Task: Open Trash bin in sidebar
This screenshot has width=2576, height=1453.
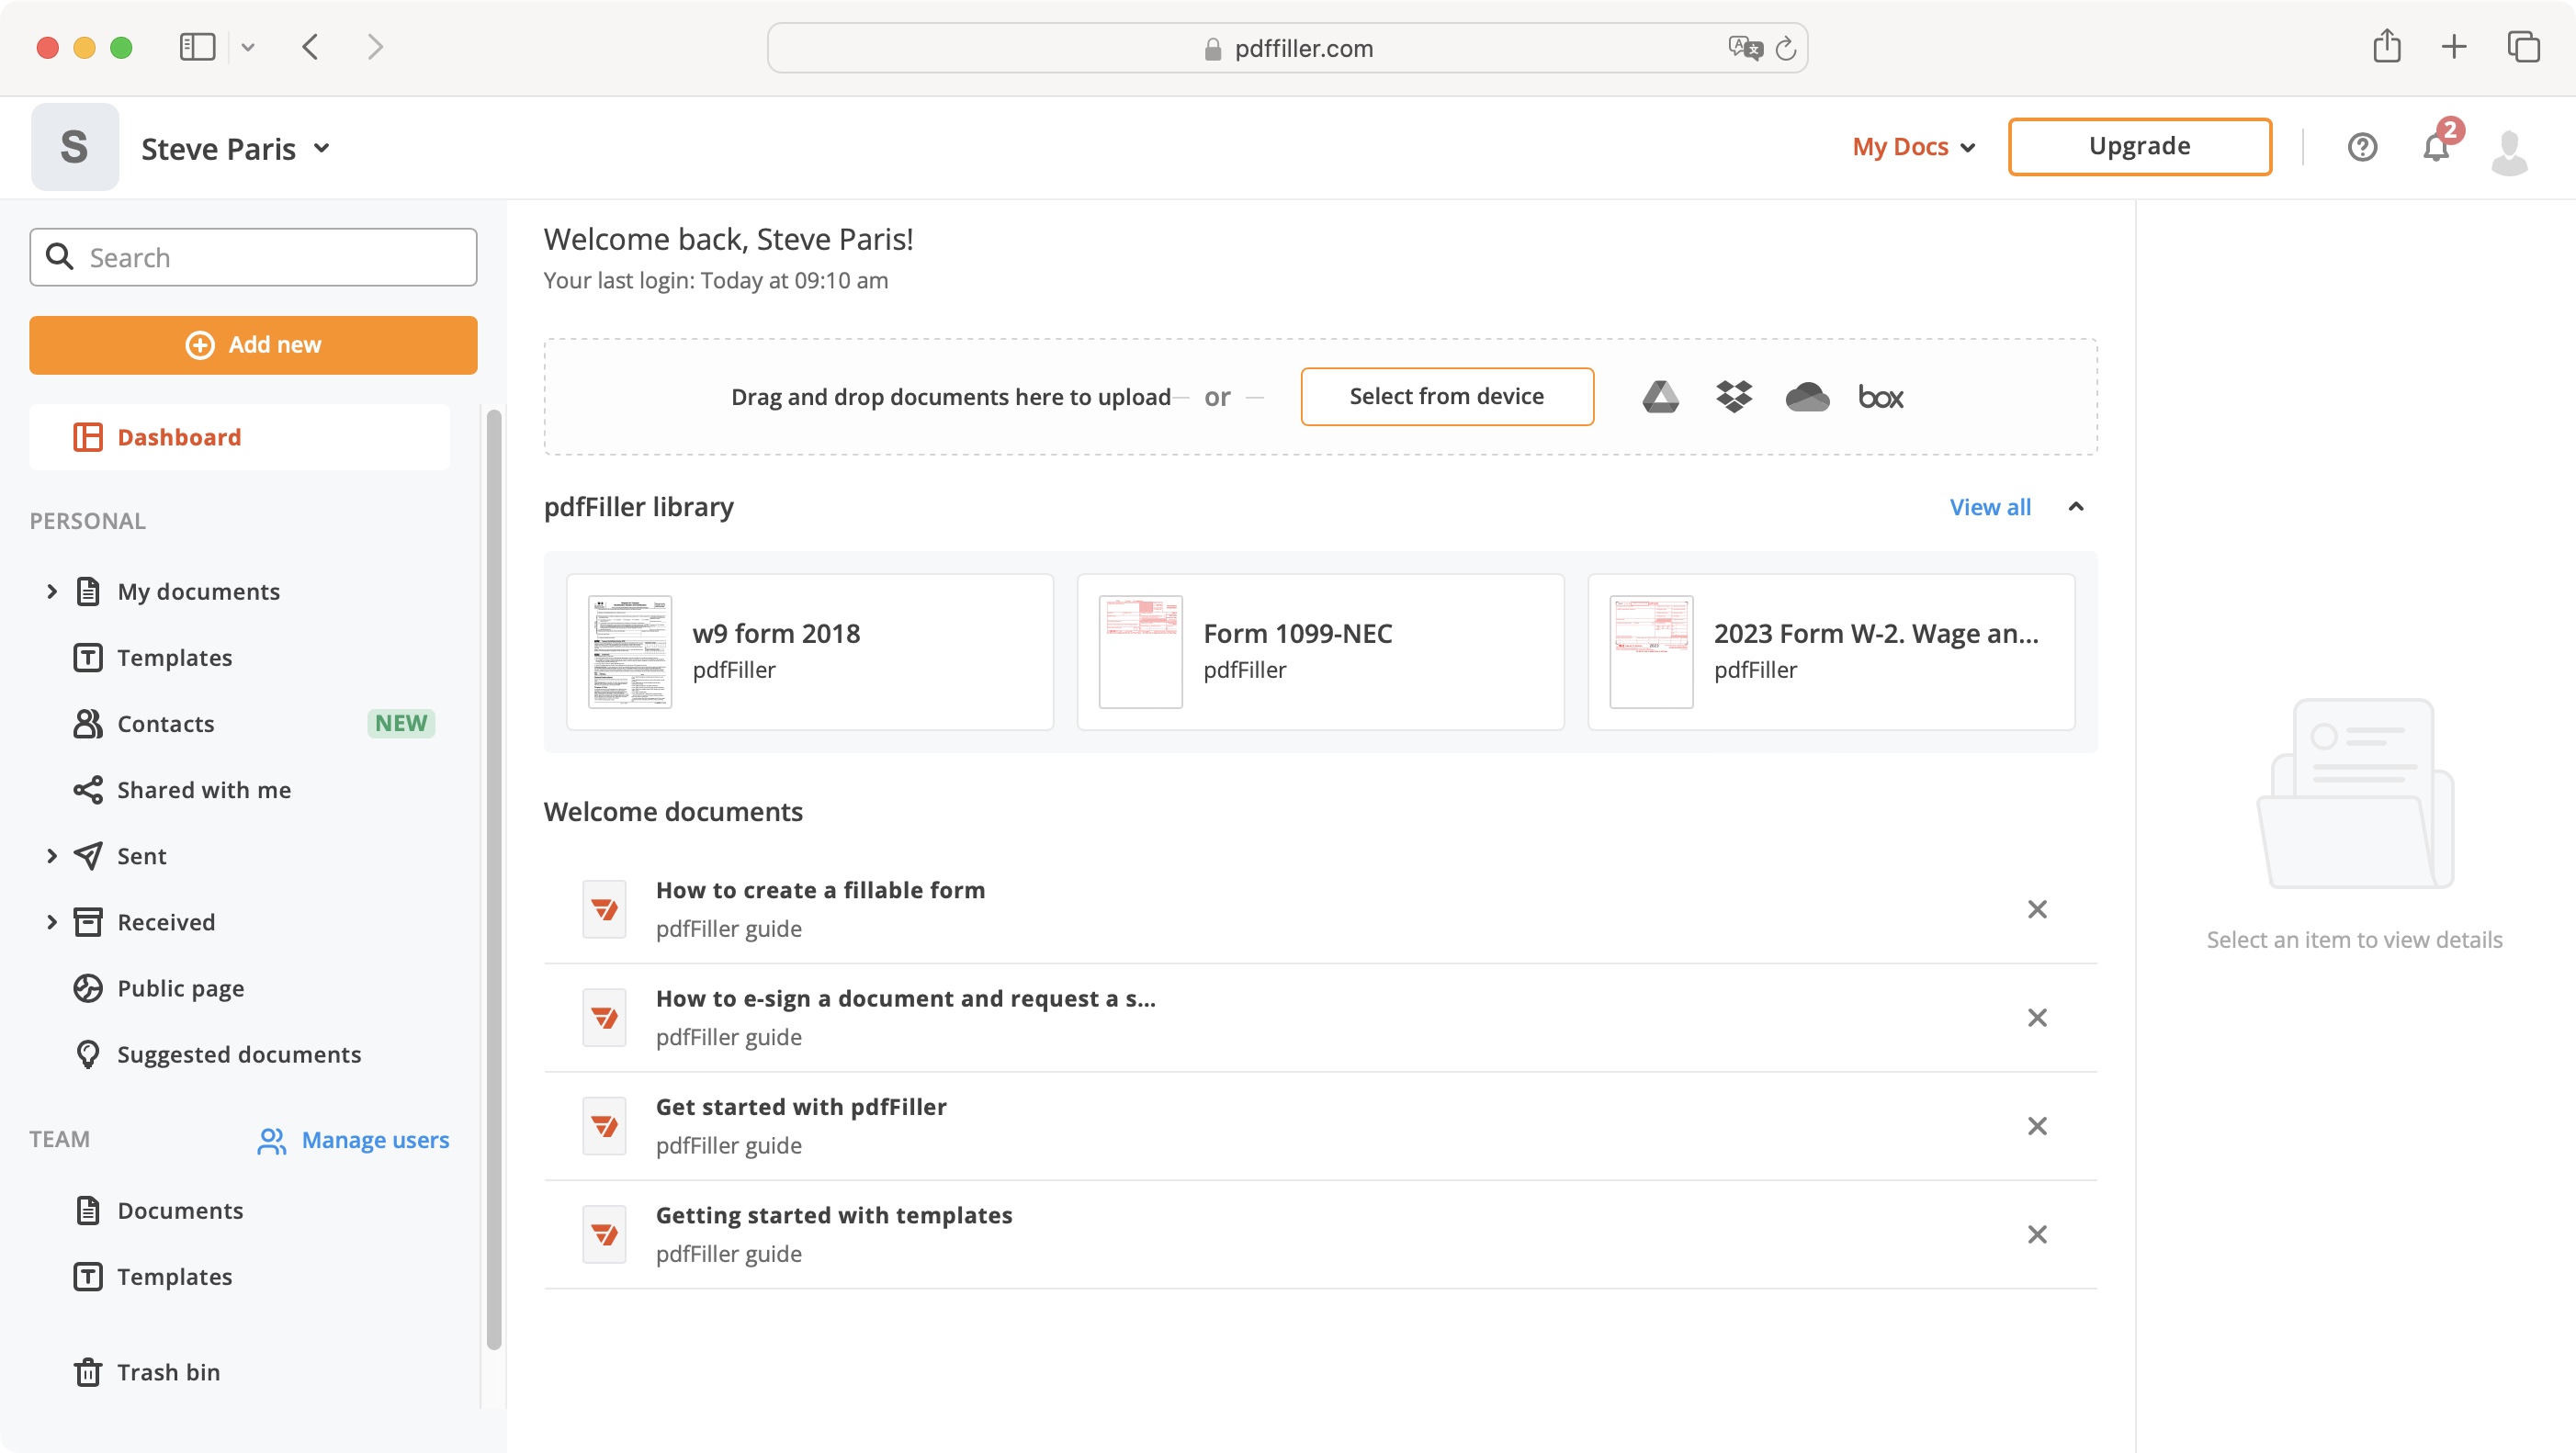Action: tap(168, 1372)
